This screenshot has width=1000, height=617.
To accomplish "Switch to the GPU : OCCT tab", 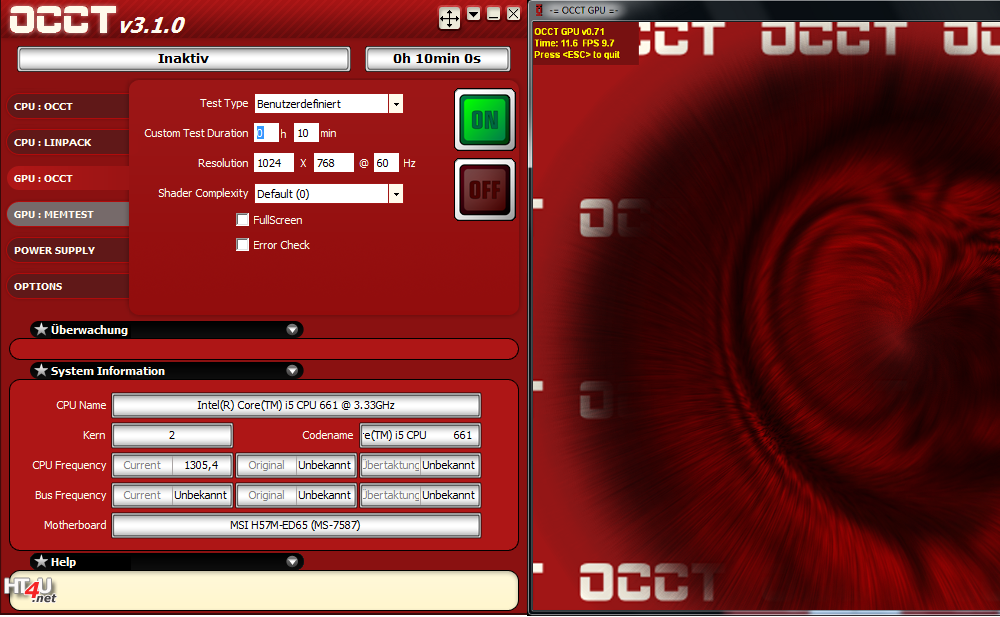I will (x=69, y=179).
